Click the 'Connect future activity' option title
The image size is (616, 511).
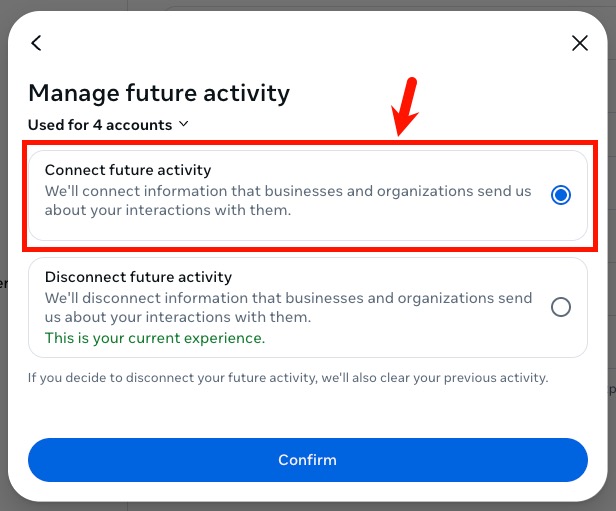point(128,170)
